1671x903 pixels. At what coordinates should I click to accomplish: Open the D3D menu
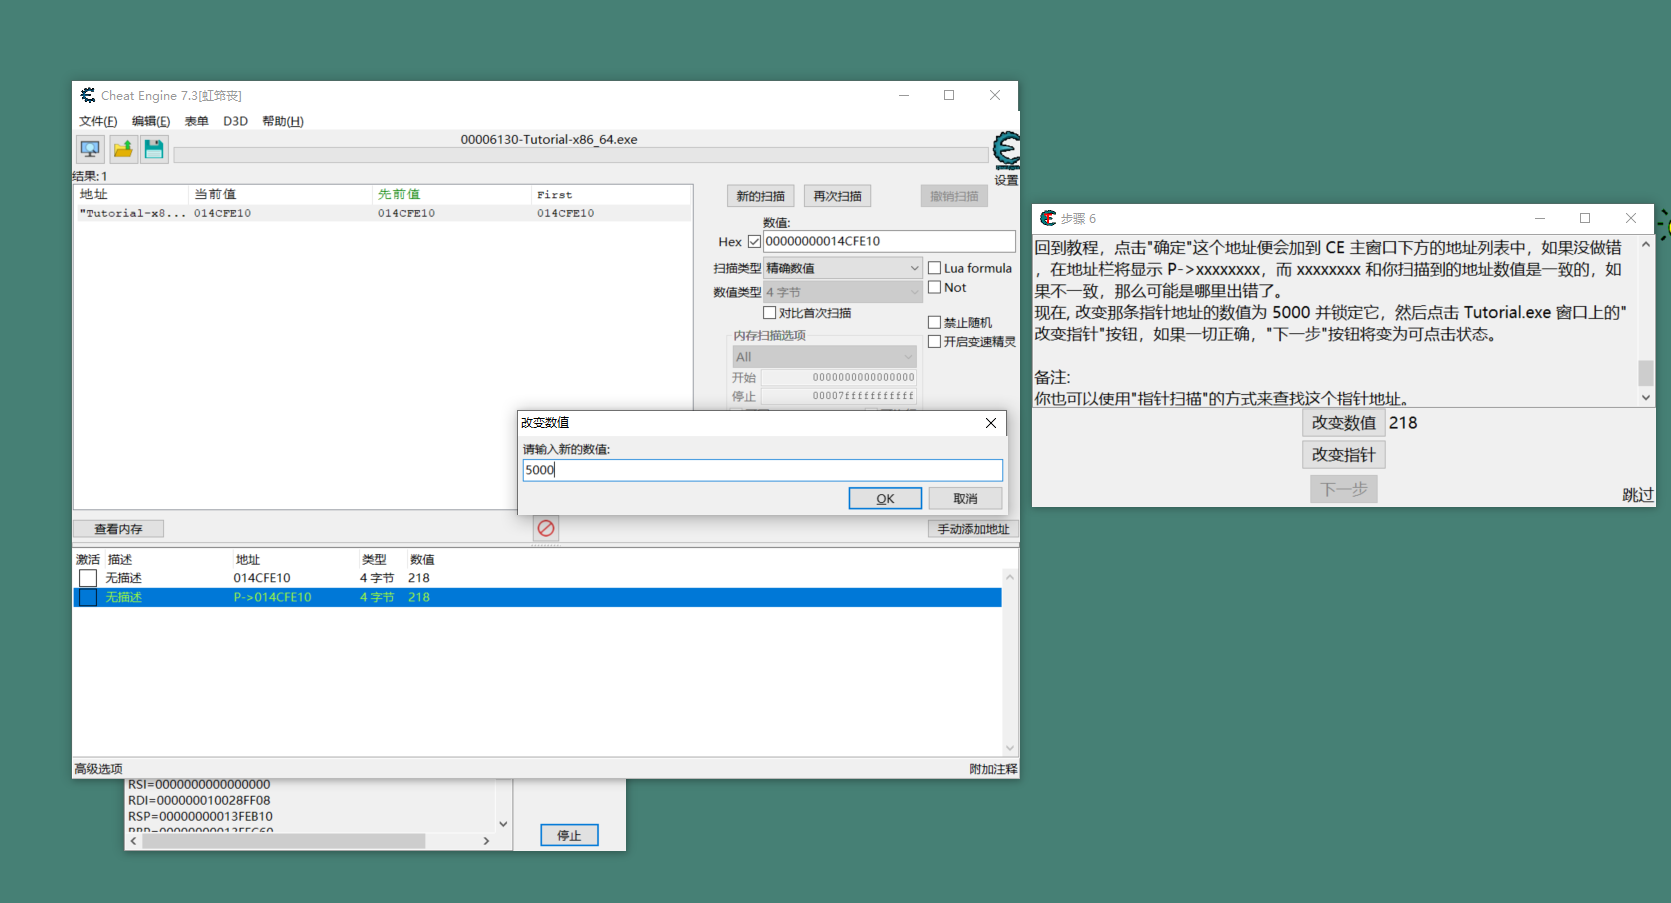click(235, 121)
